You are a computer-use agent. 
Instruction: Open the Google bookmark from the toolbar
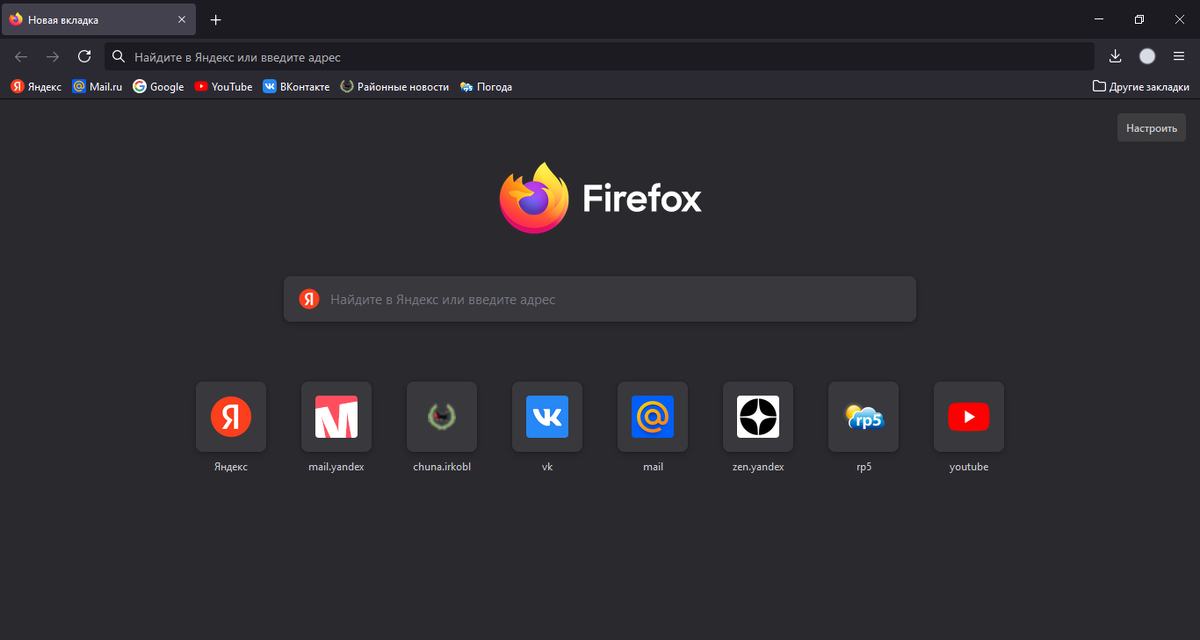[158, 86]
